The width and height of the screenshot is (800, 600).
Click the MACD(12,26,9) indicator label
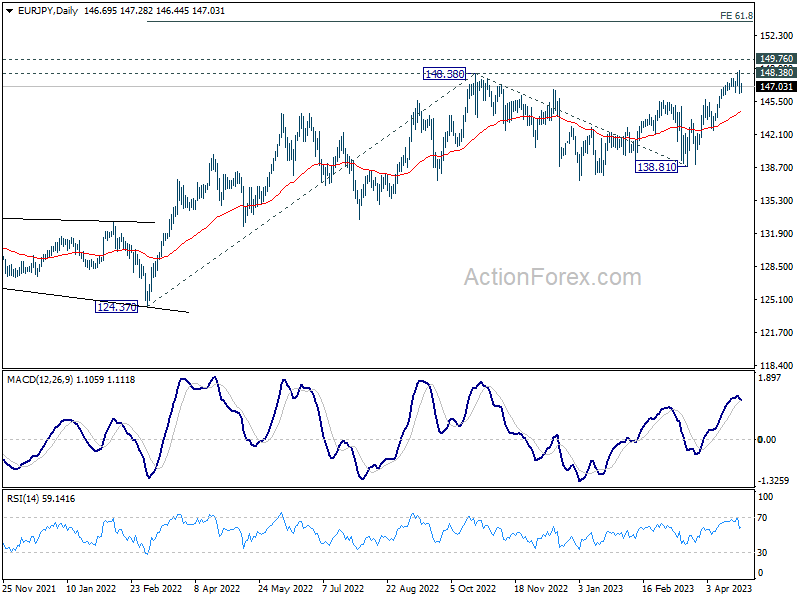click(40, 380)
